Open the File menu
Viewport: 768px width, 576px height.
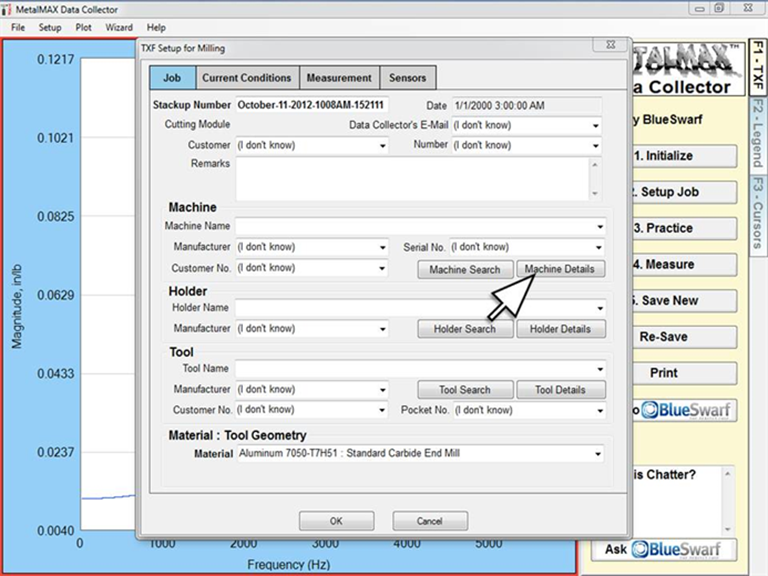click(18, 27)
